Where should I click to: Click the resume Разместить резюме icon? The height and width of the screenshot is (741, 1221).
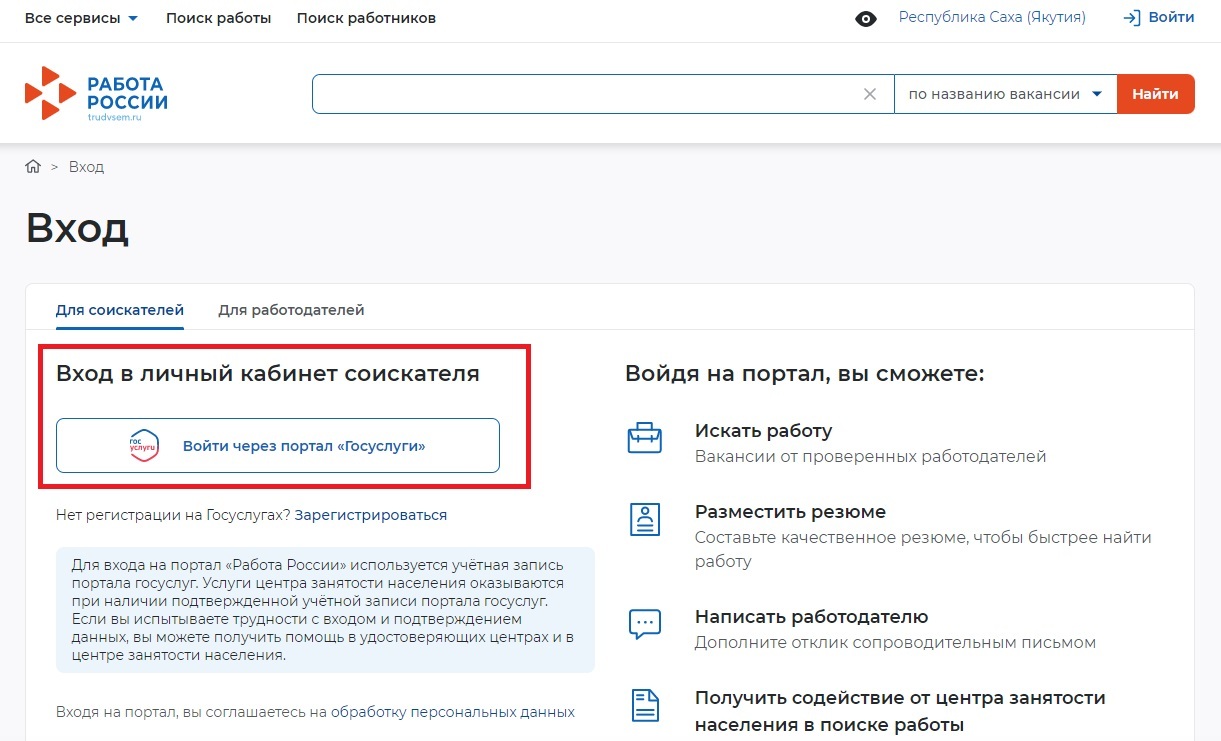pos(644,519)
